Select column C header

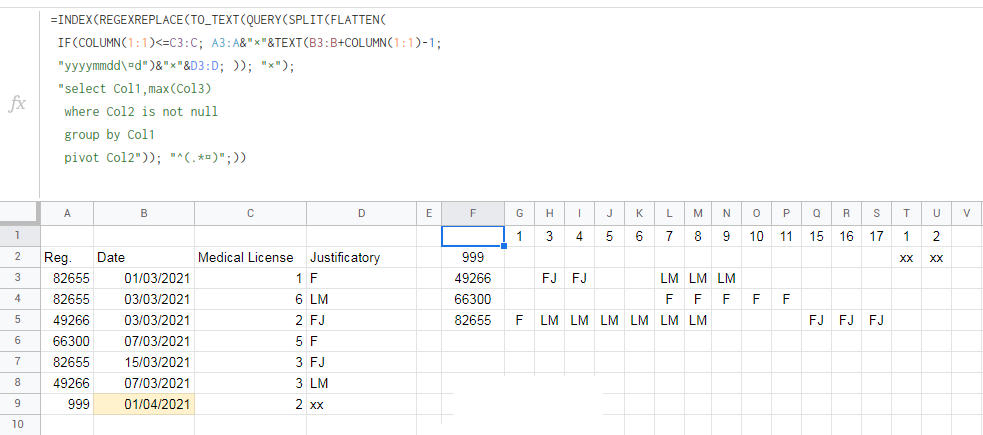250,214
